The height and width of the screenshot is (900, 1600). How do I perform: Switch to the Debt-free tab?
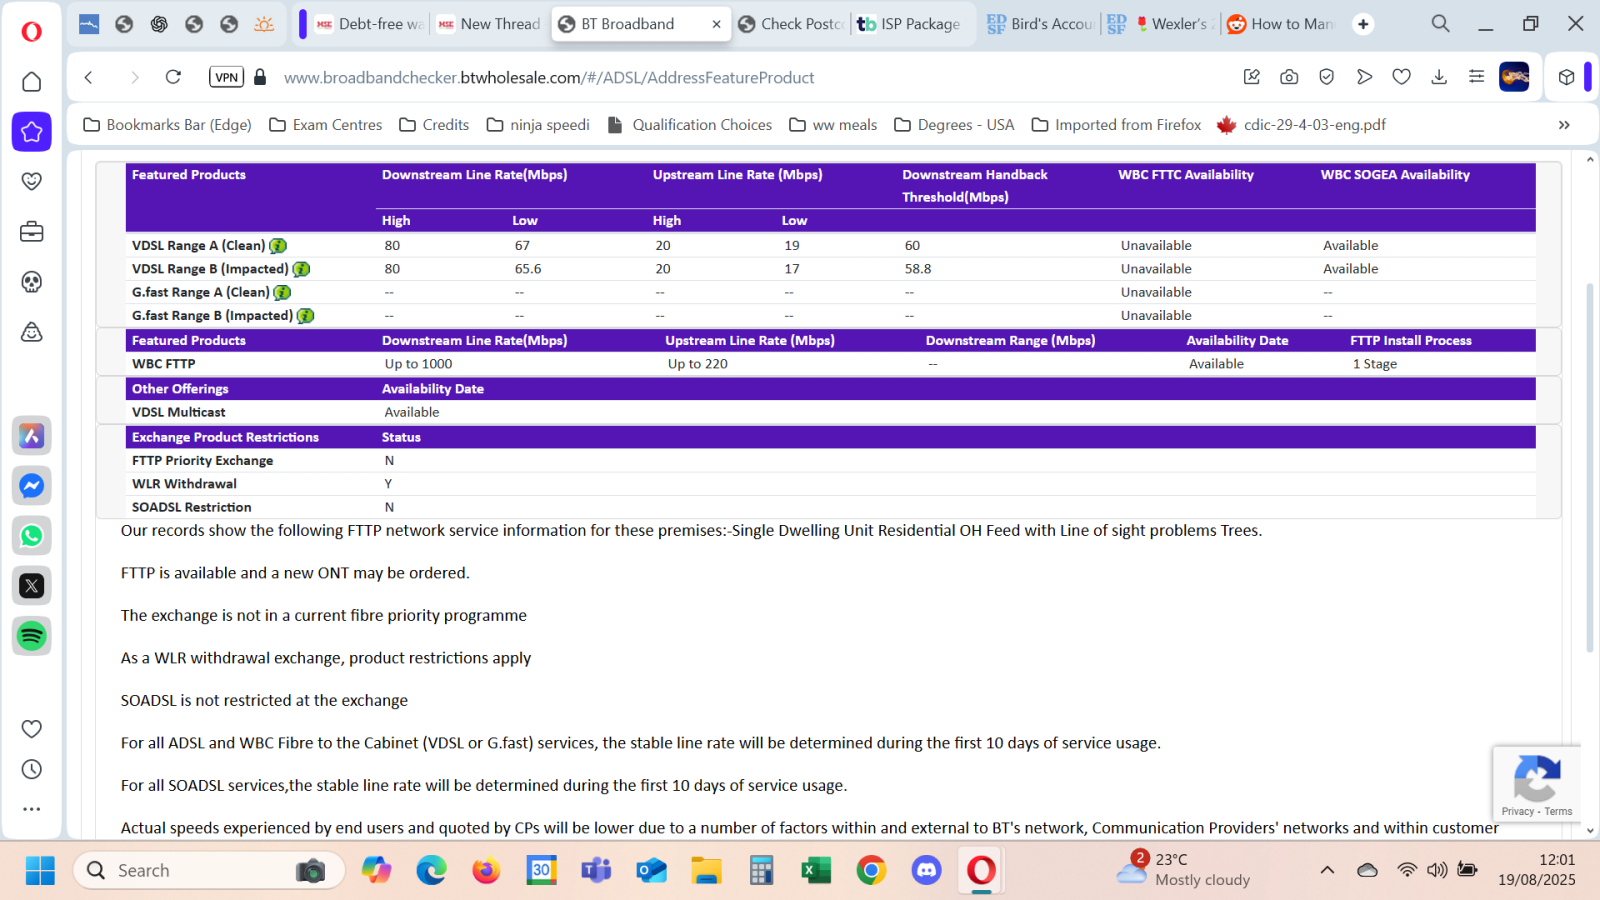(370, 24)
